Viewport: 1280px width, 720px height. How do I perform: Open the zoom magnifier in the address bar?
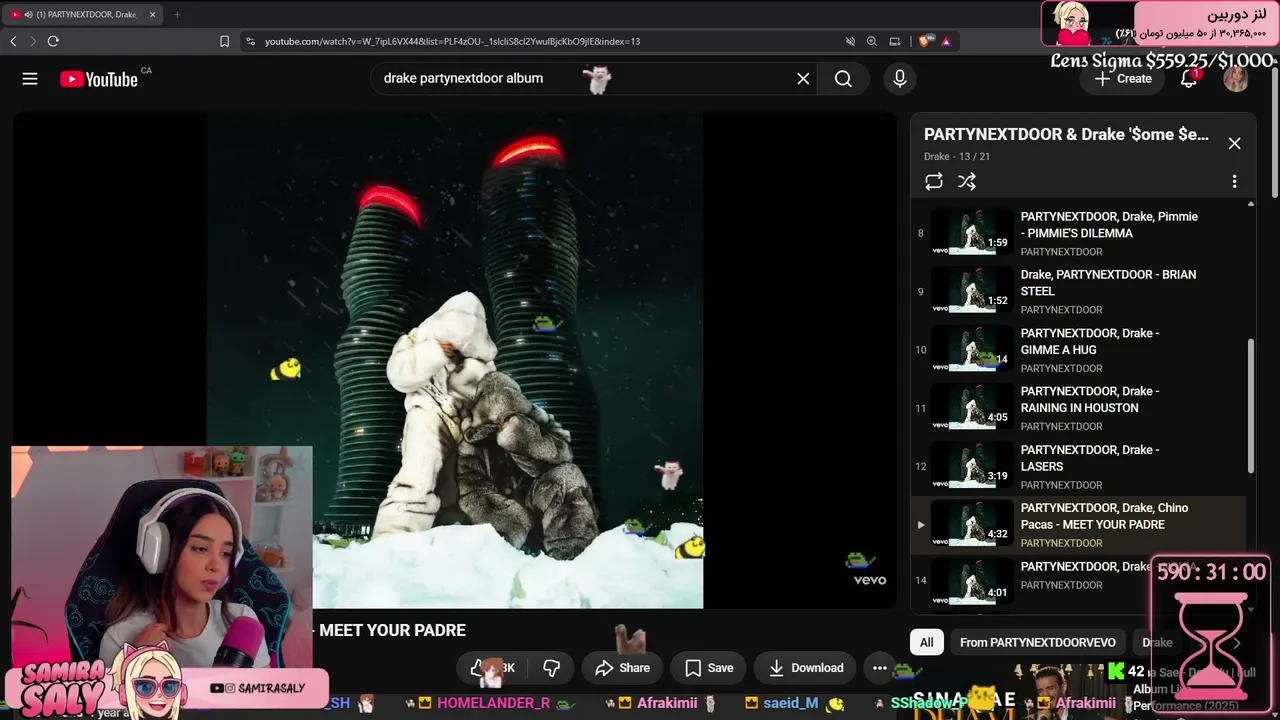pyautogui.click(x=872, y=41)
